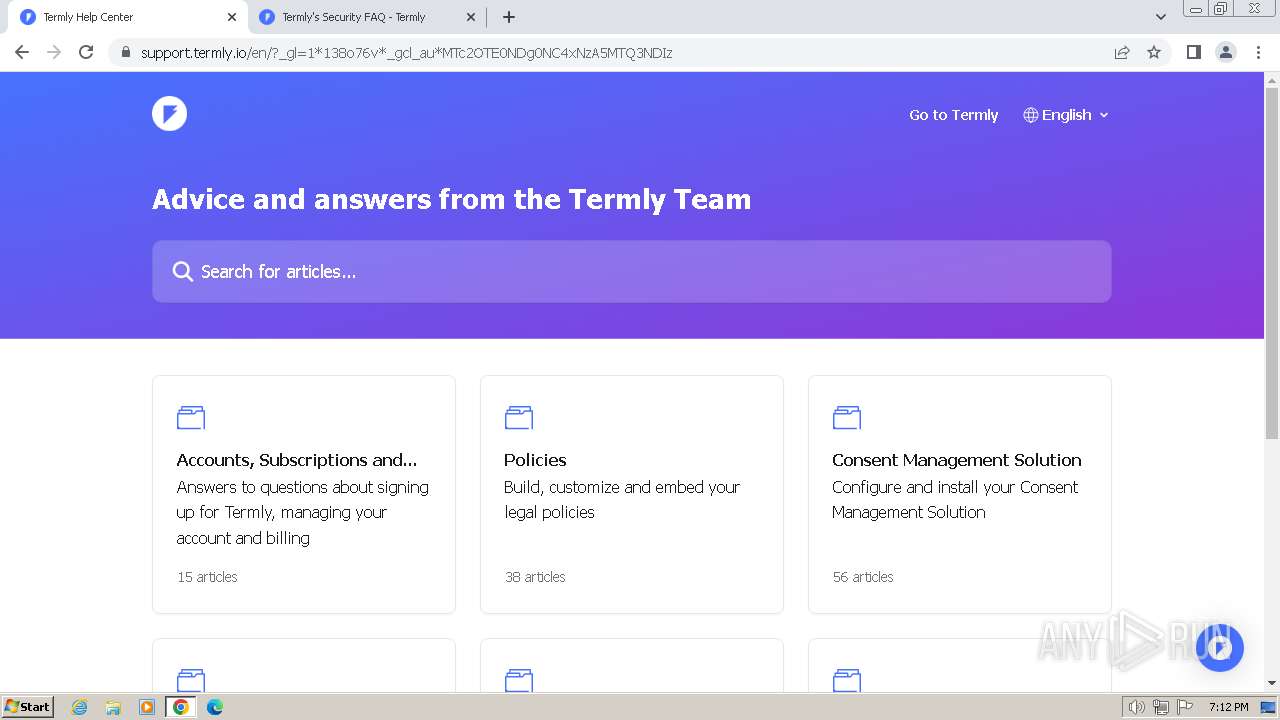Click Configure and install description text

point(955,499)
